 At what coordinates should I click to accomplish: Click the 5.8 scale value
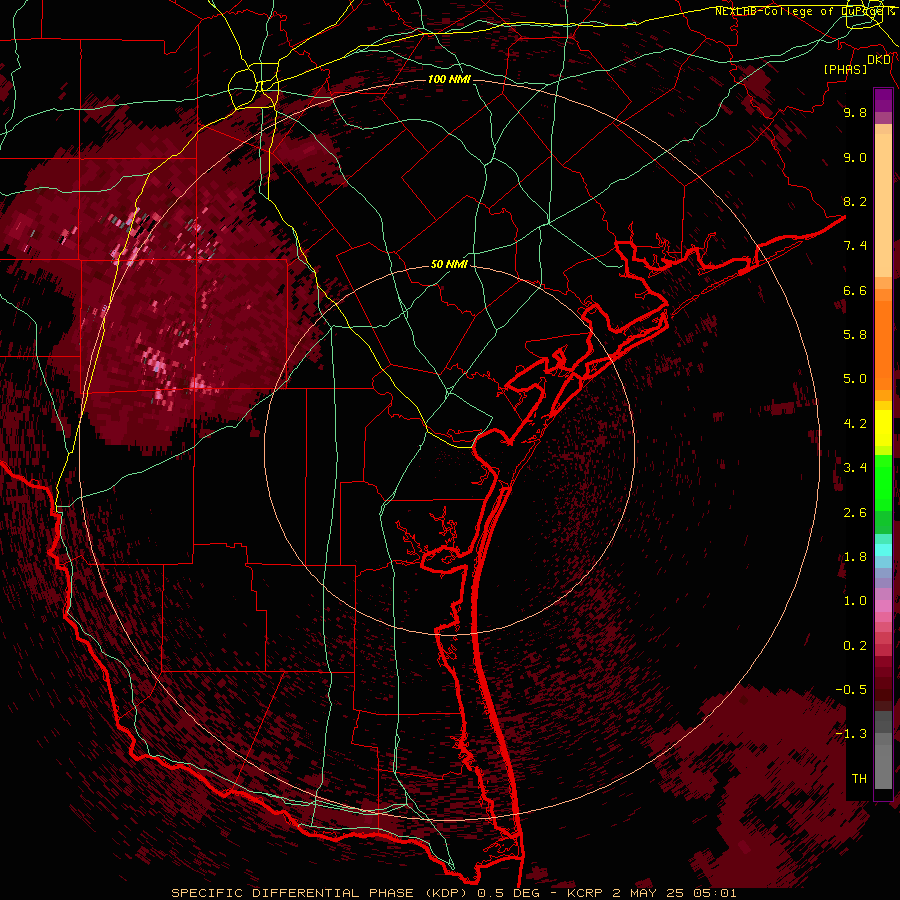tap(855, 335)
